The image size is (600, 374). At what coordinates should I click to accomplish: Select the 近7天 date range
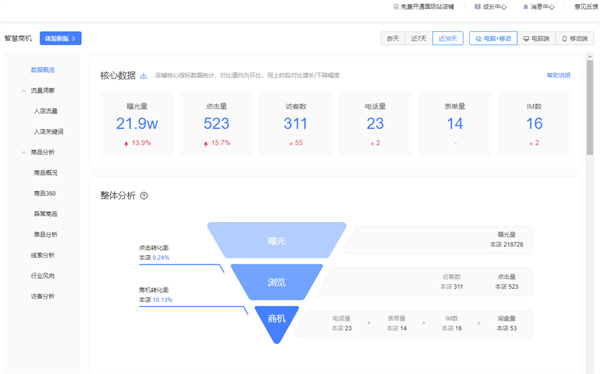(419, 38)
